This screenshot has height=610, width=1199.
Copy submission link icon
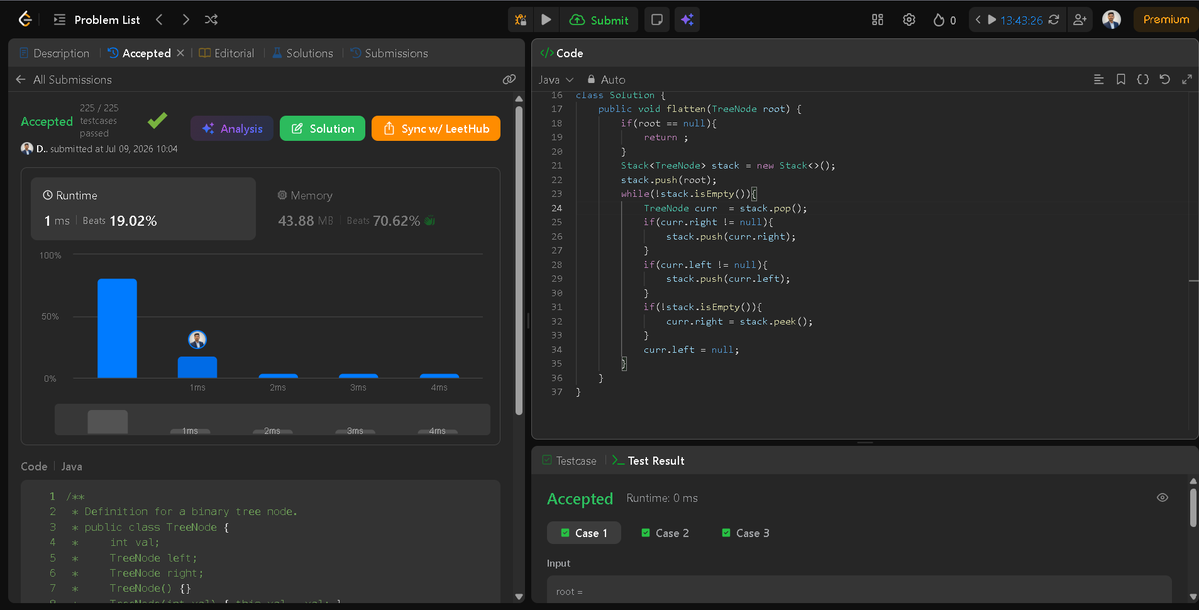click(x=509, y=79)
